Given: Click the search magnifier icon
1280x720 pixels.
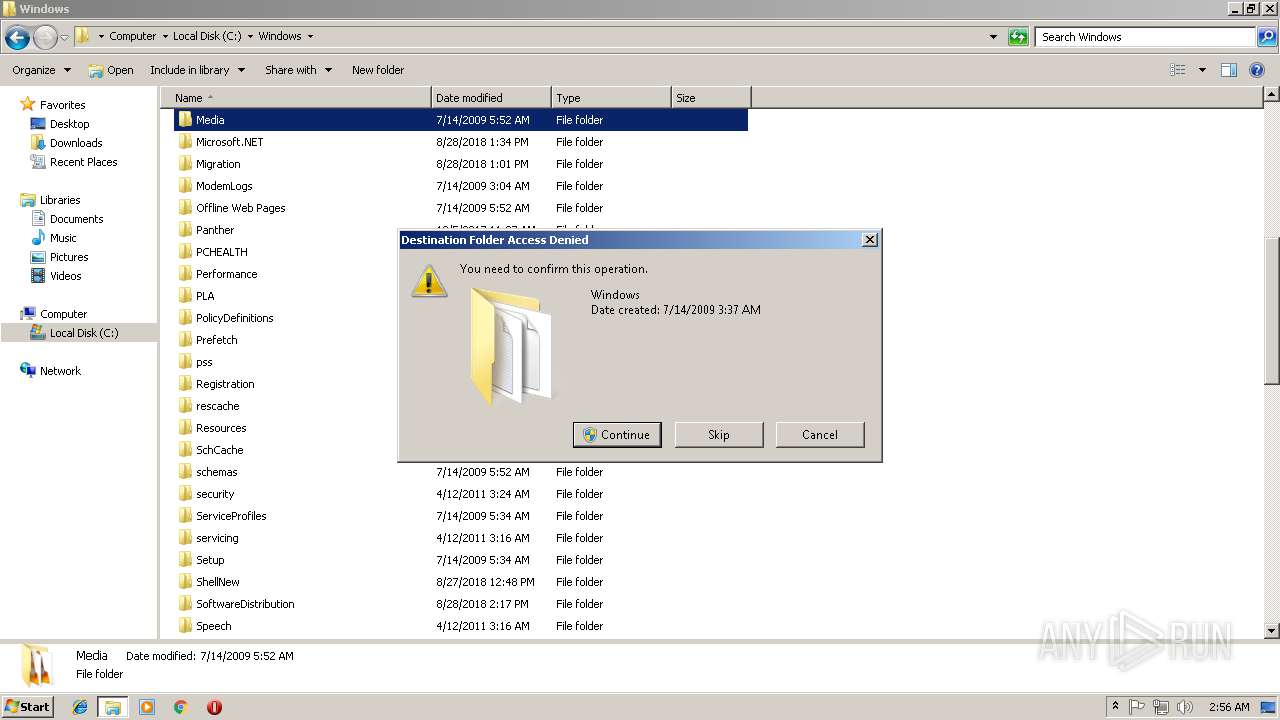Looking at the screenshot, I should tap(1266, 37).
